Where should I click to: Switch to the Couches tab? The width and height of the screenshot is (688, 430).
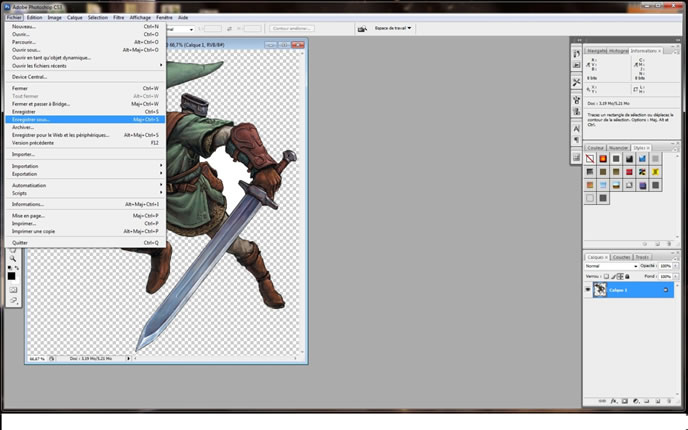tap(621, 257)
